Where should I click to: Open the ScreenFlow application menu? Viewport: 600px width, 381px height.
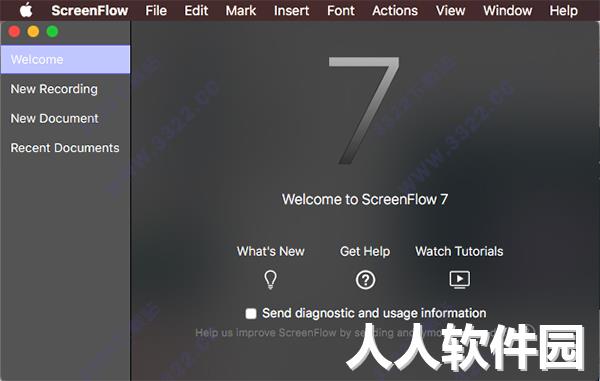90,10
